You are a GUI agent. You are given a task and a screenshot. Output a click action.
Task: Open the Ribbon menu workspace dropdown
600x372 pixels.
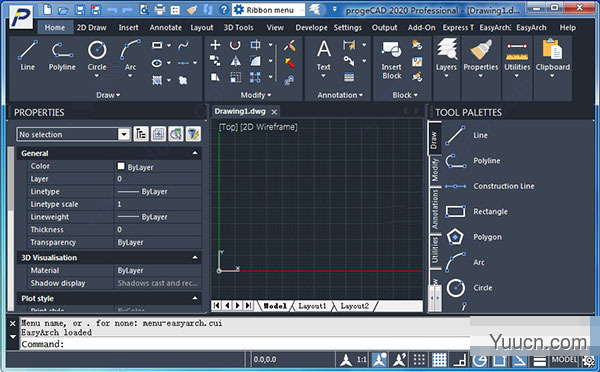point(268,10)
